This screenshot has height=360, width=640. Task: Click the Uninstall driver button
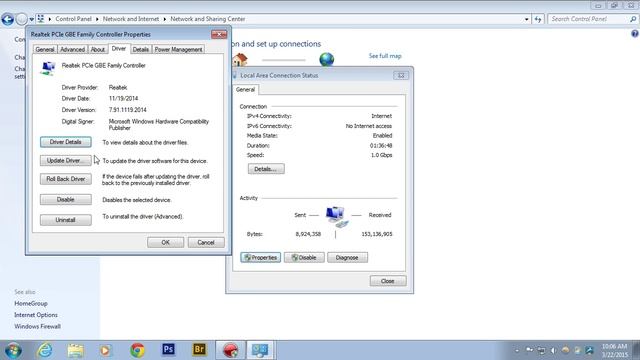pos(66,220)
